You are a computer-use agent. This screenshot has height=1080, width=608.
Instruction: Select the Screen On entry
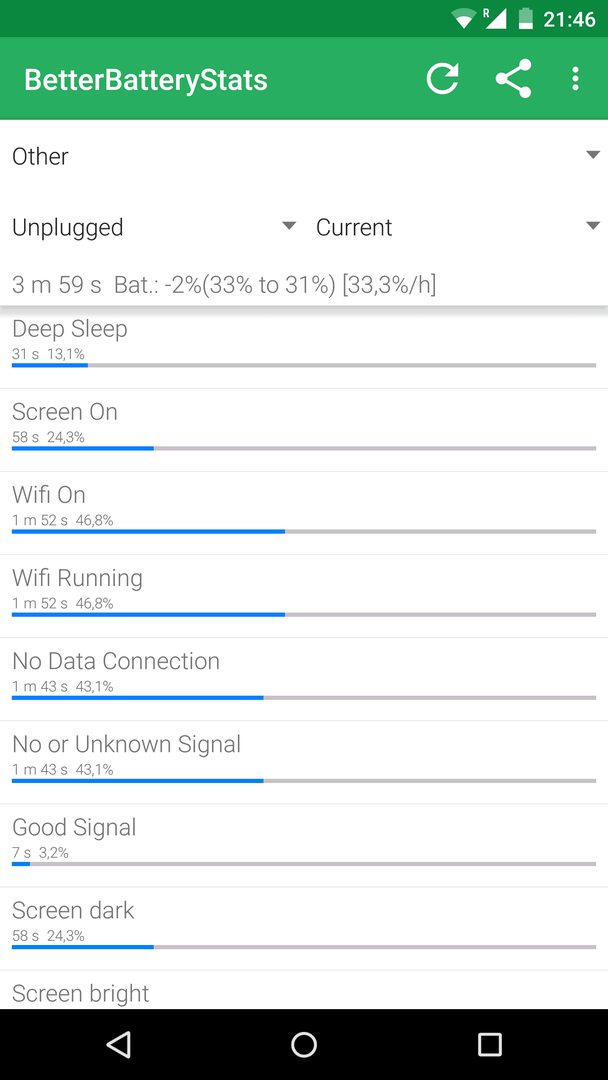(x=304, y=430)
